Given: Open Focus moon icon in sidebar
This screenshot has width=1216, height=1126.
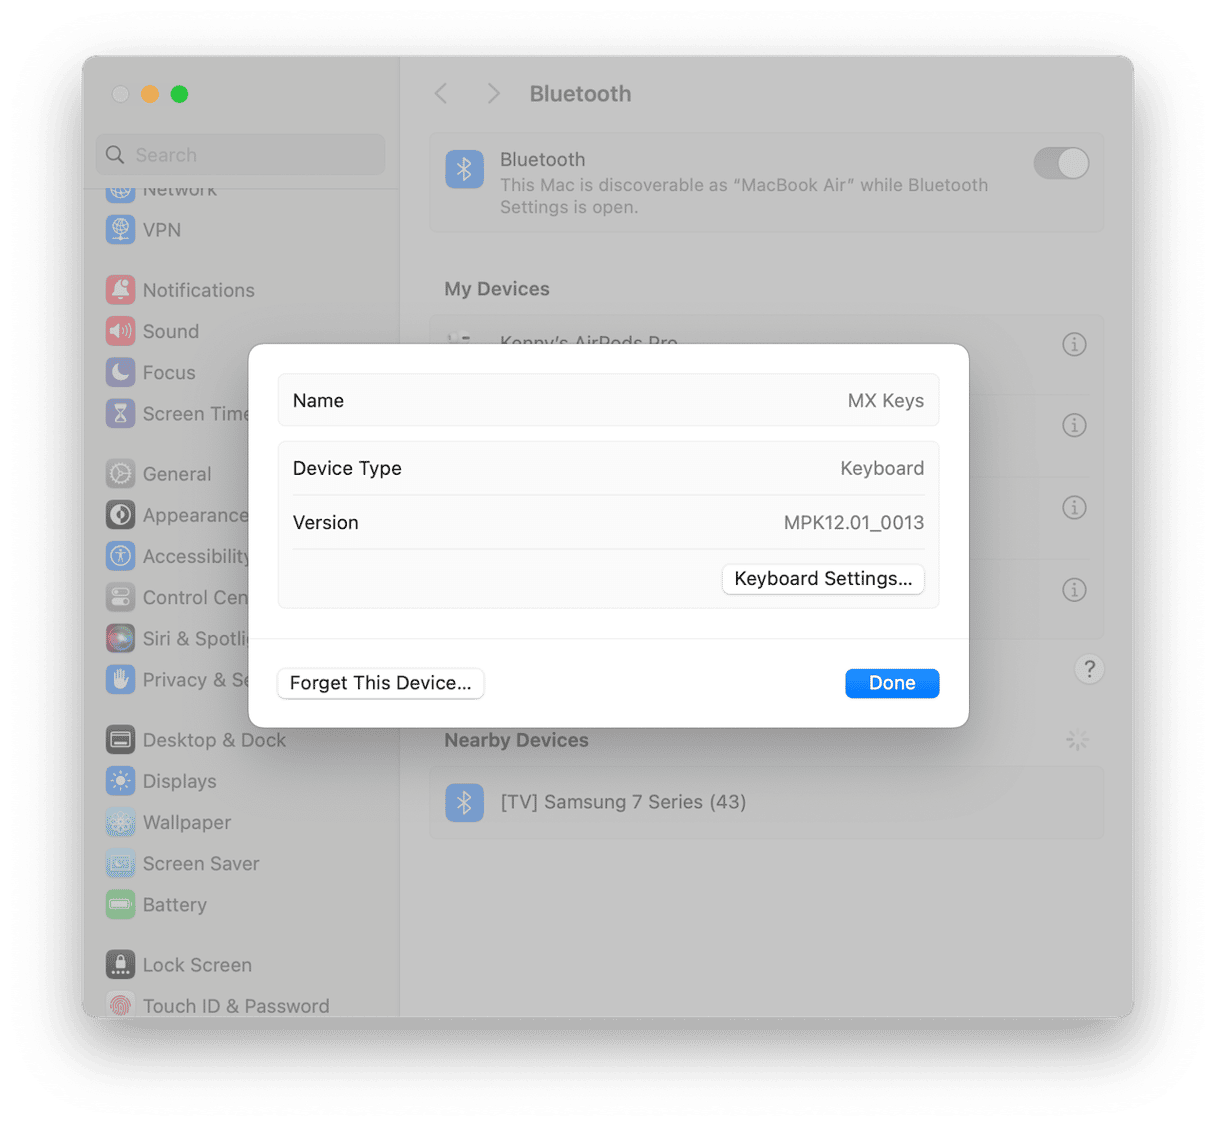Looking at the screenshot, I should point(120,372).
